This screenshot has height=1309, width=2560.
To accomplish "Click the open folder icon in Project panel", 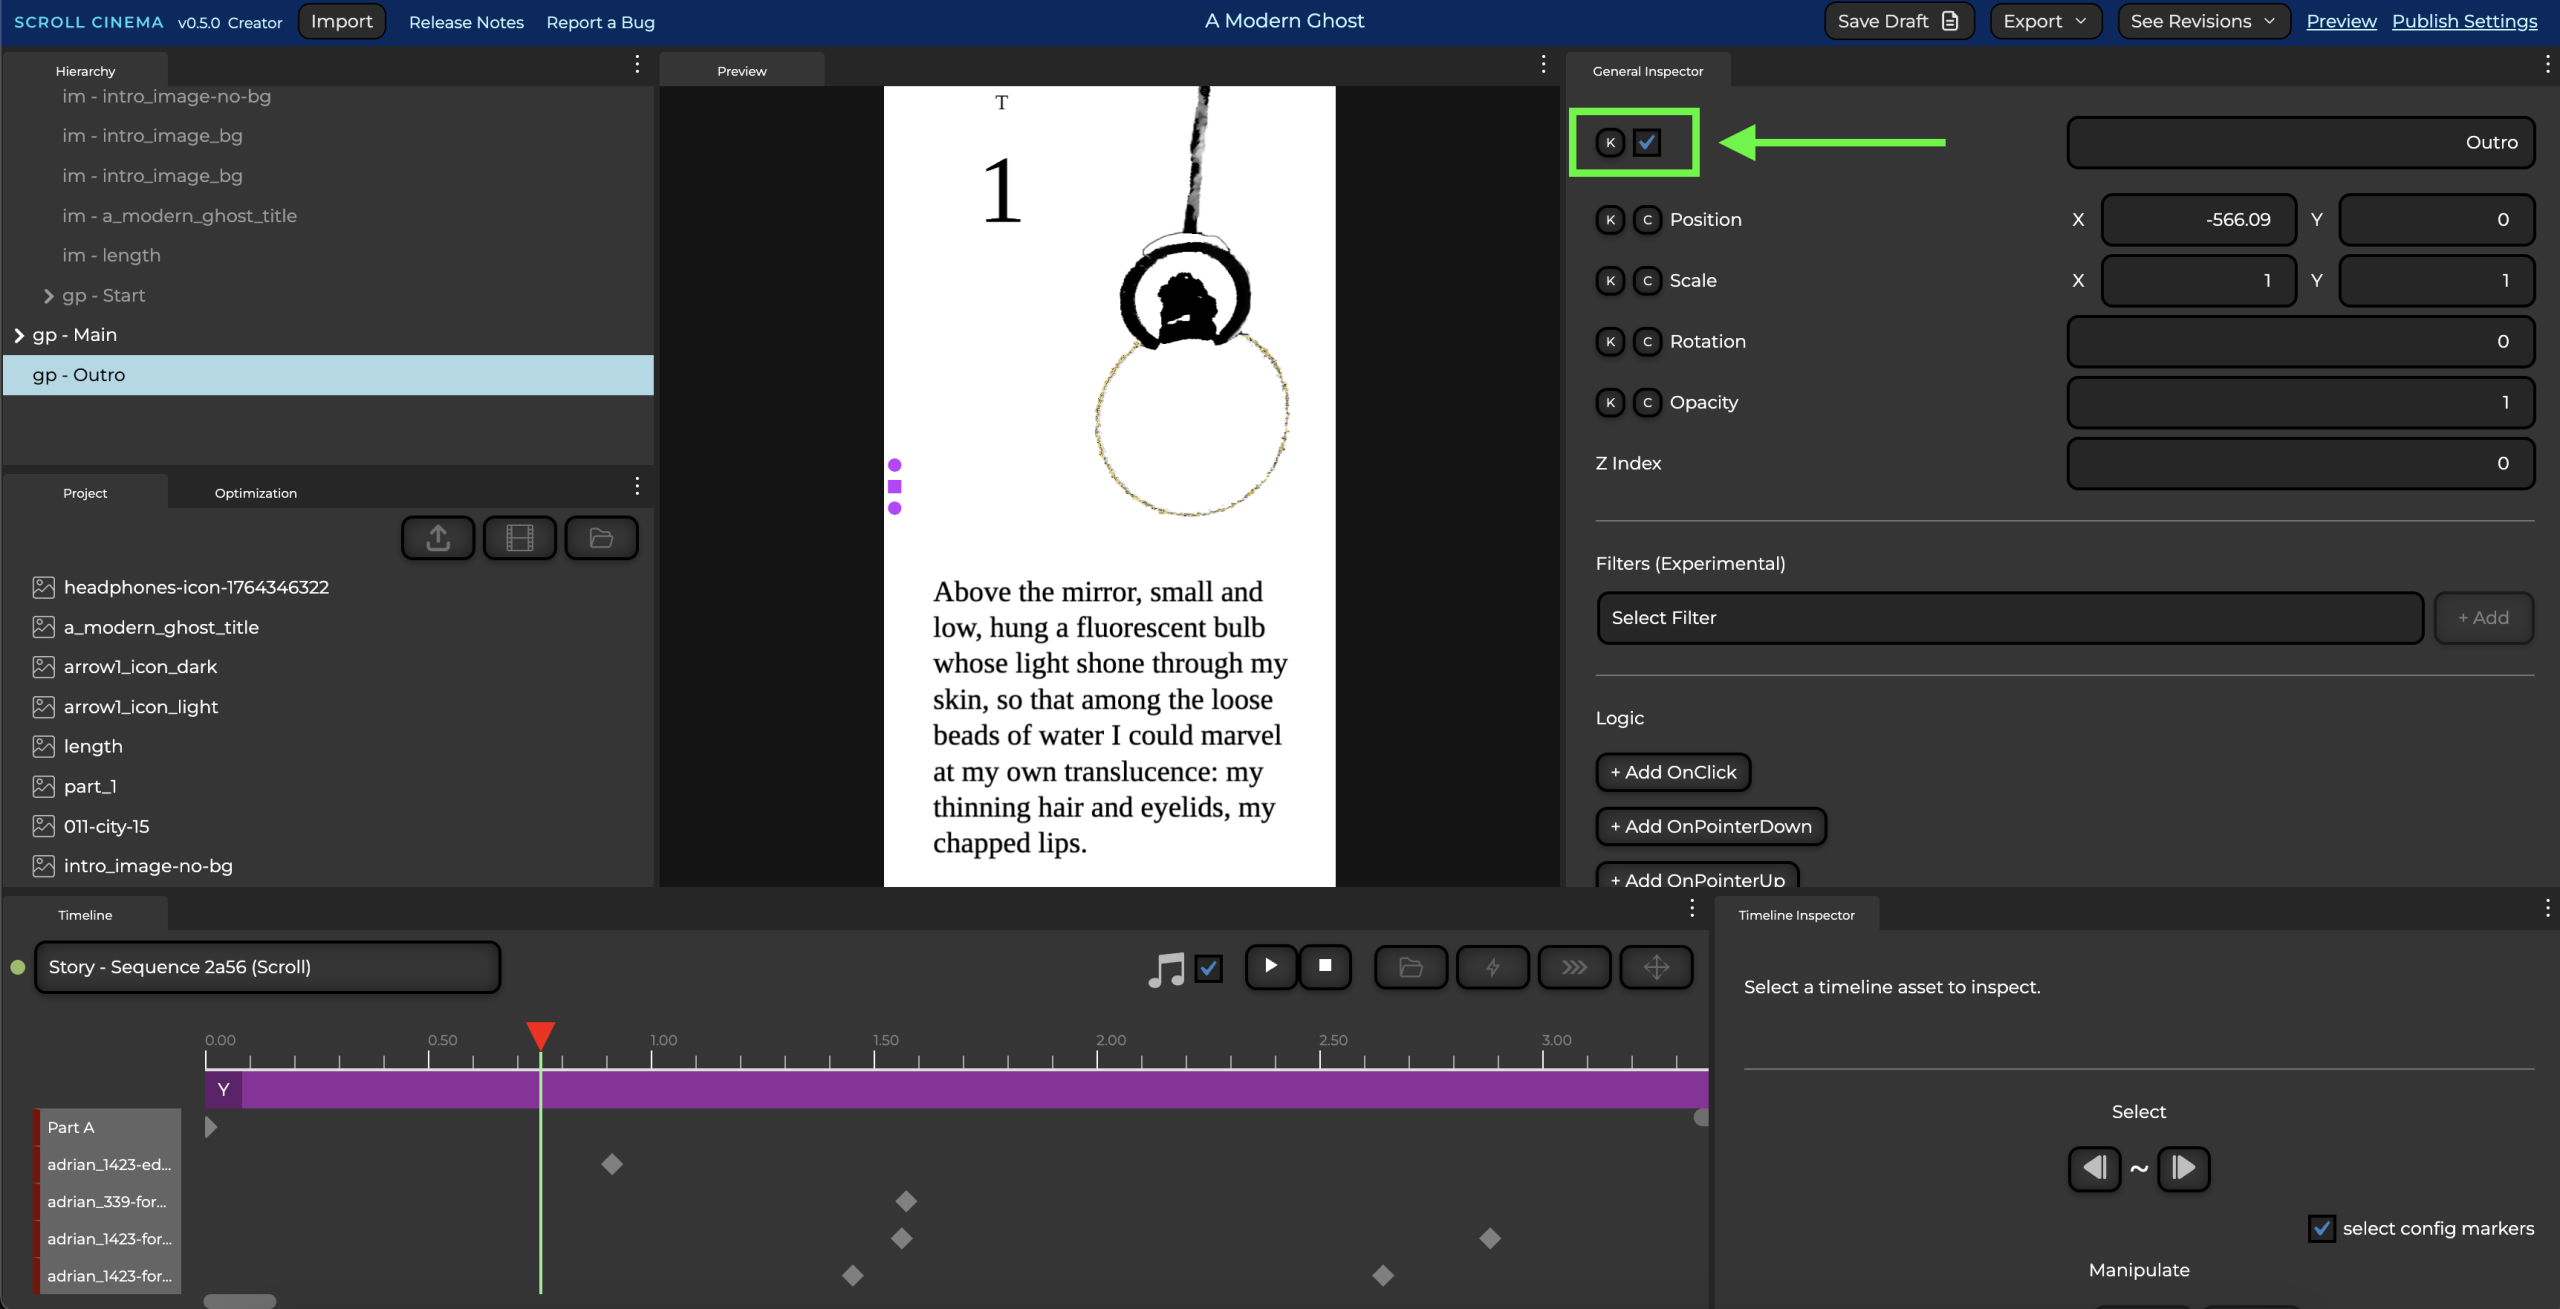I will tap(601, 538).
